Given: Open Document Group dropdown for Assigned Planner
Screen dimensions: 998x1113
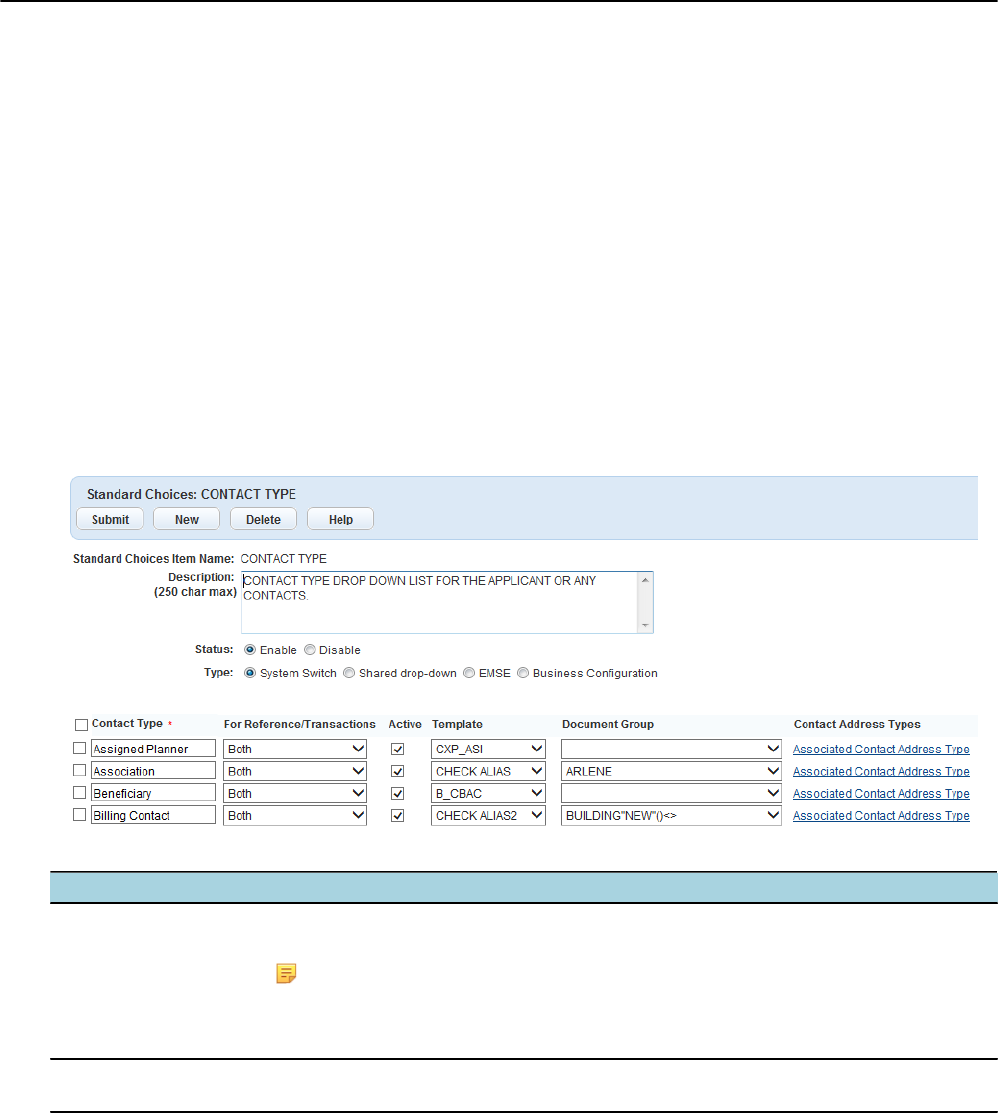Looking at the screenshot, I should tap(671, 749).
